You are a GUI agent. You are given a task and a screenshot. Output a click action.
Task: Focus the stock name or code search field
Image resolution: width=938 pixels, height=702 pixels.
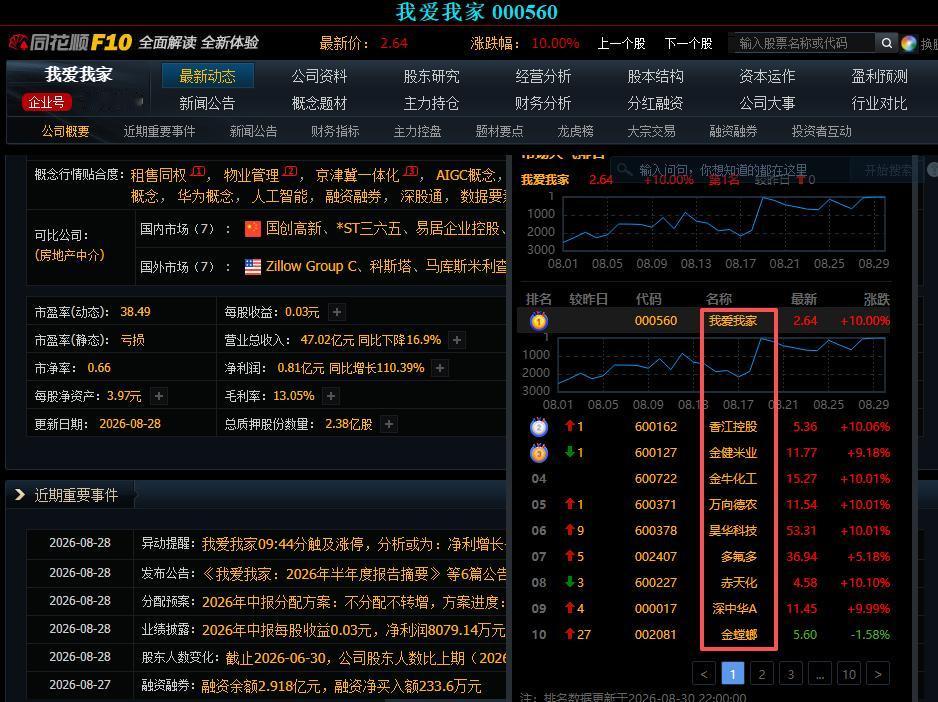tap(802, 43)
